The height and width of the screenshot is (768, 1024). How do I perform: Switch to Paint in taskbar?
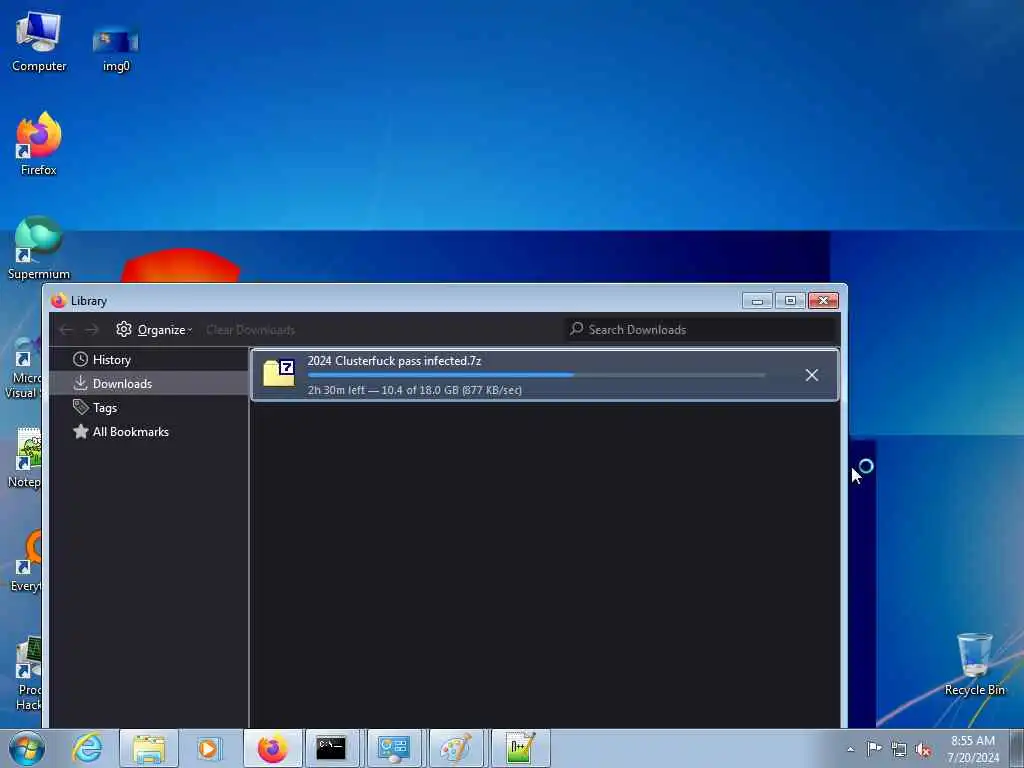456,748
